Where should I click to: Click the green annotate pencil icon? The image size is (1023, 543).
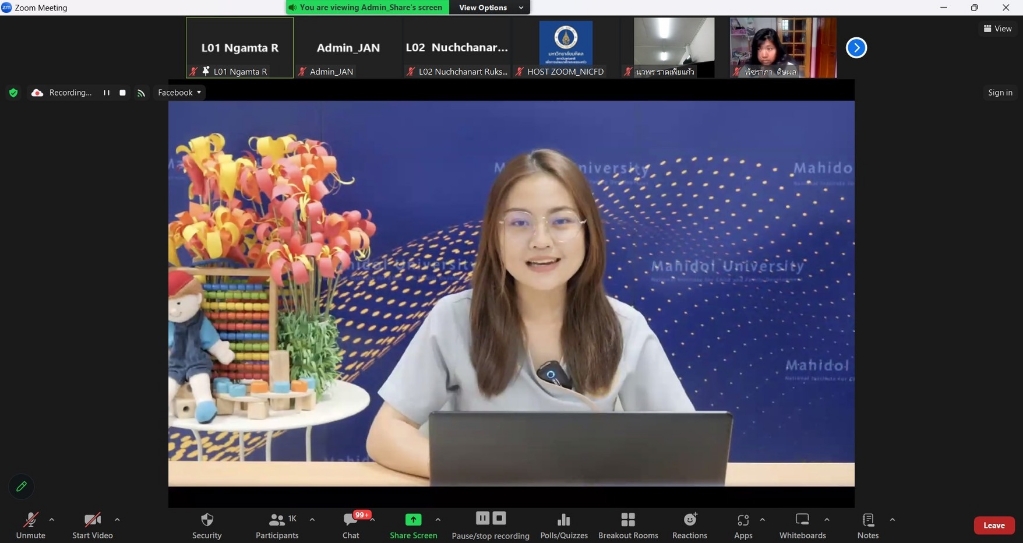click(22, 486)
